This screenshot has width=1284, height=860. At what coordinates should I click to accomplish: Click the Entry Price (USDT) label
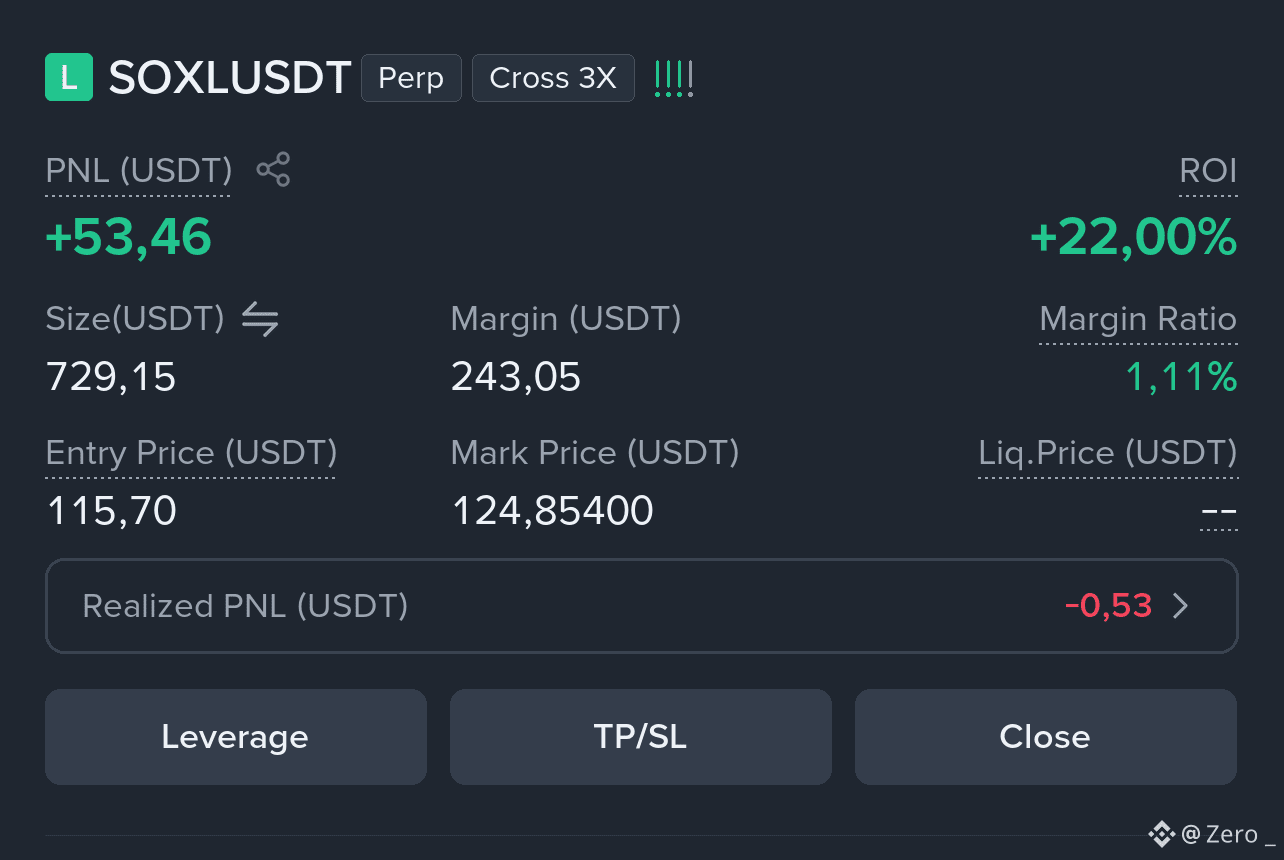191,453
